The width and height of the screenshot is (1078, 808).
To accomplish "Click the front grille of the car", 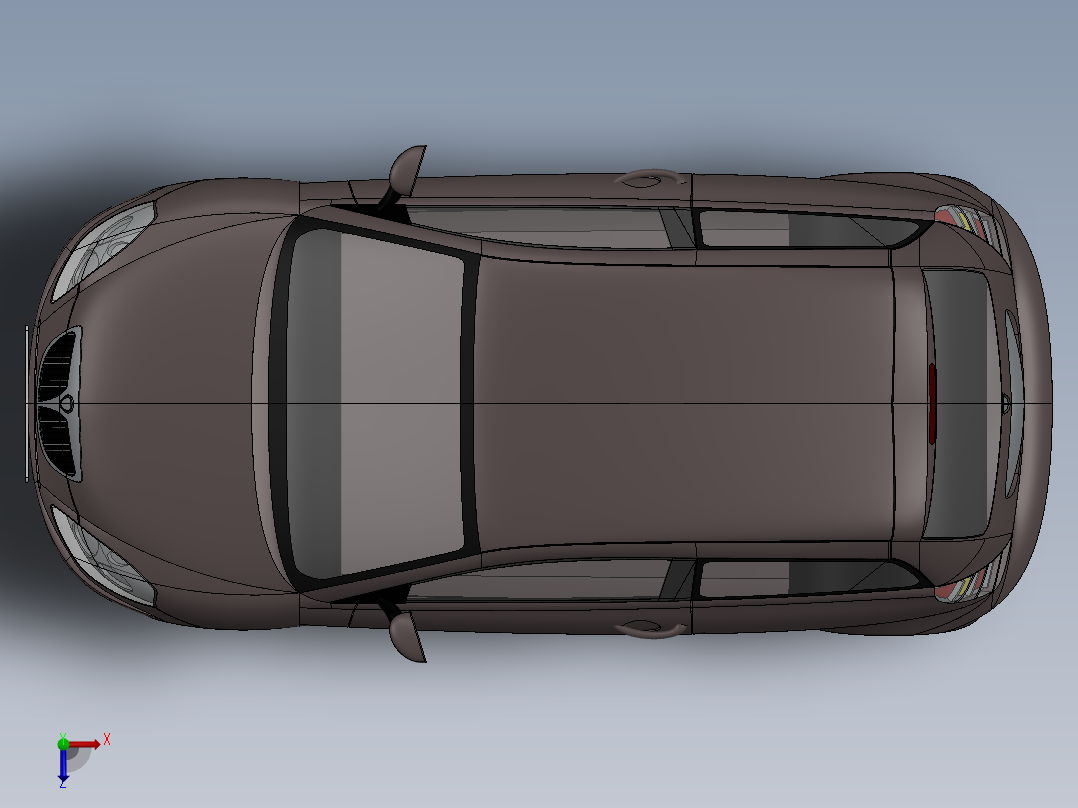I will [x=60, y=398].
